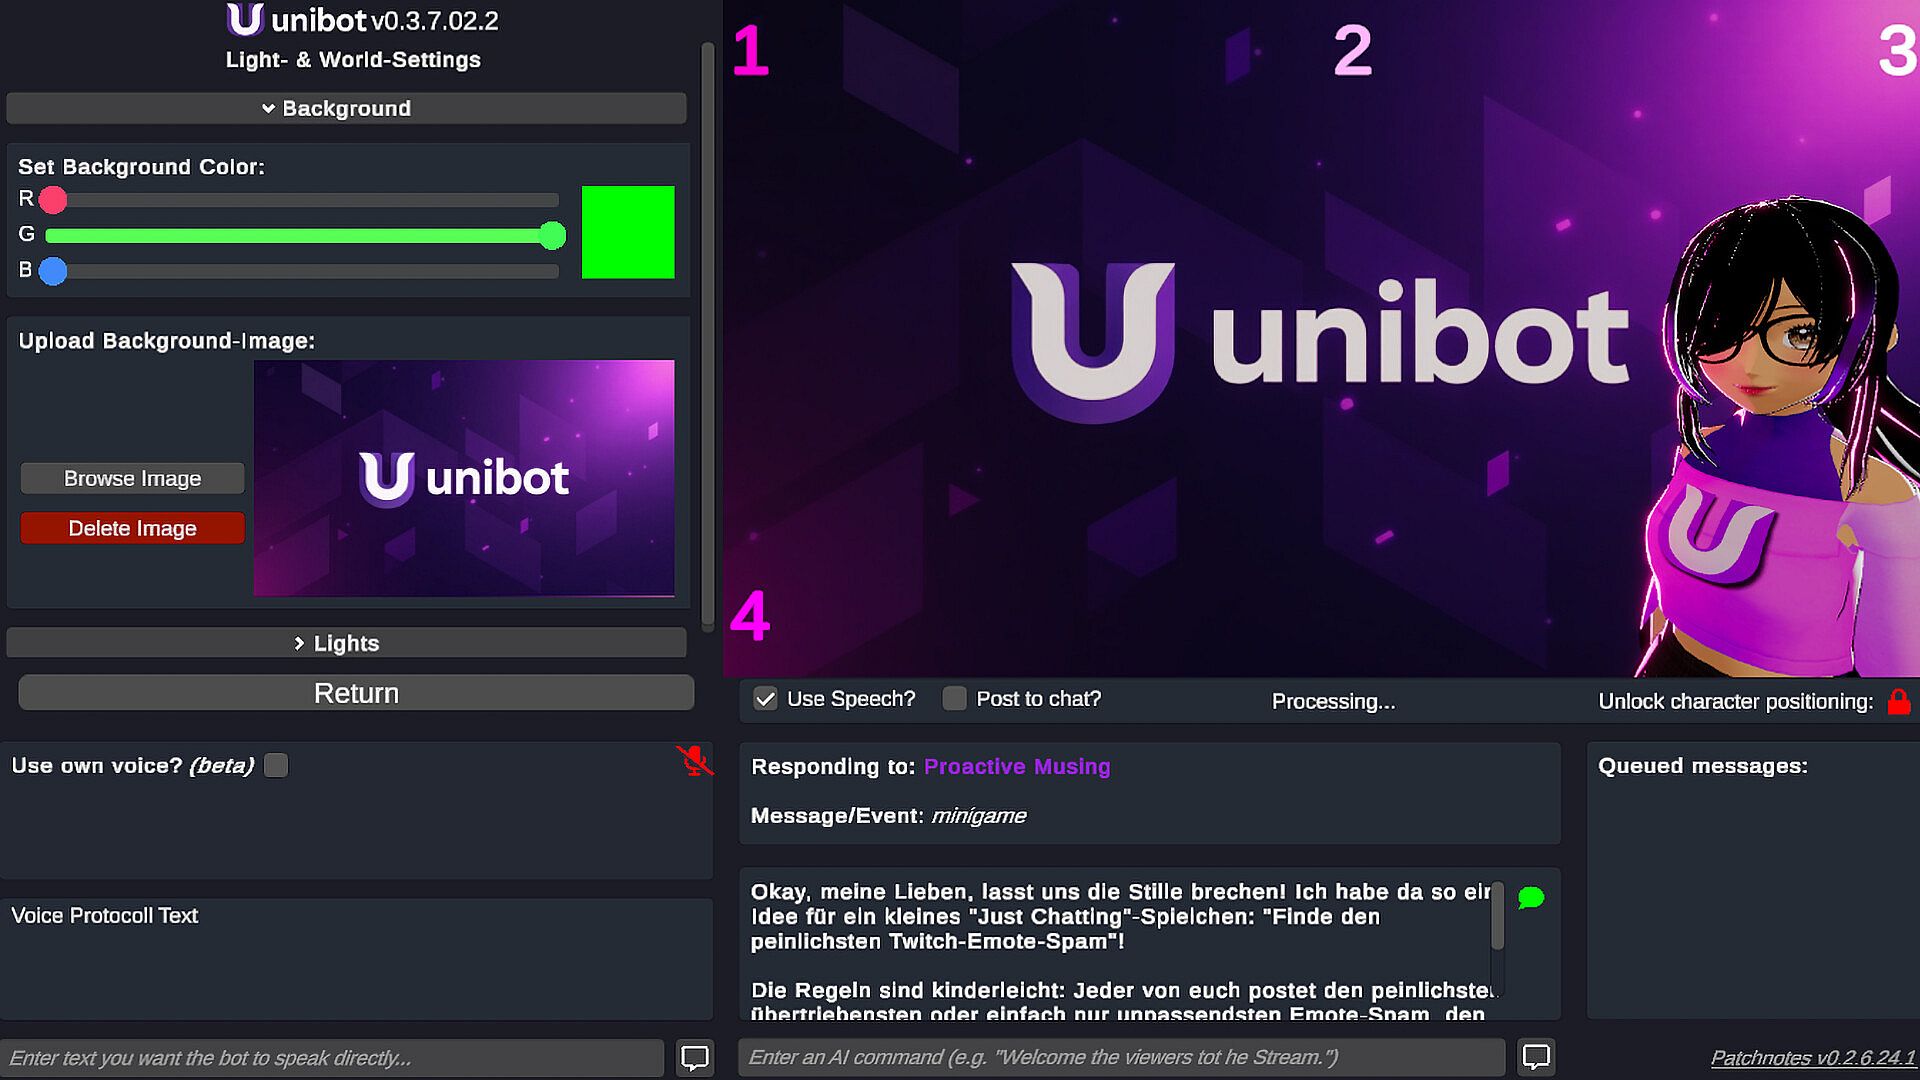Click the AI command input field
Screen dimensions: 1920x1080
[1122, 1057]
